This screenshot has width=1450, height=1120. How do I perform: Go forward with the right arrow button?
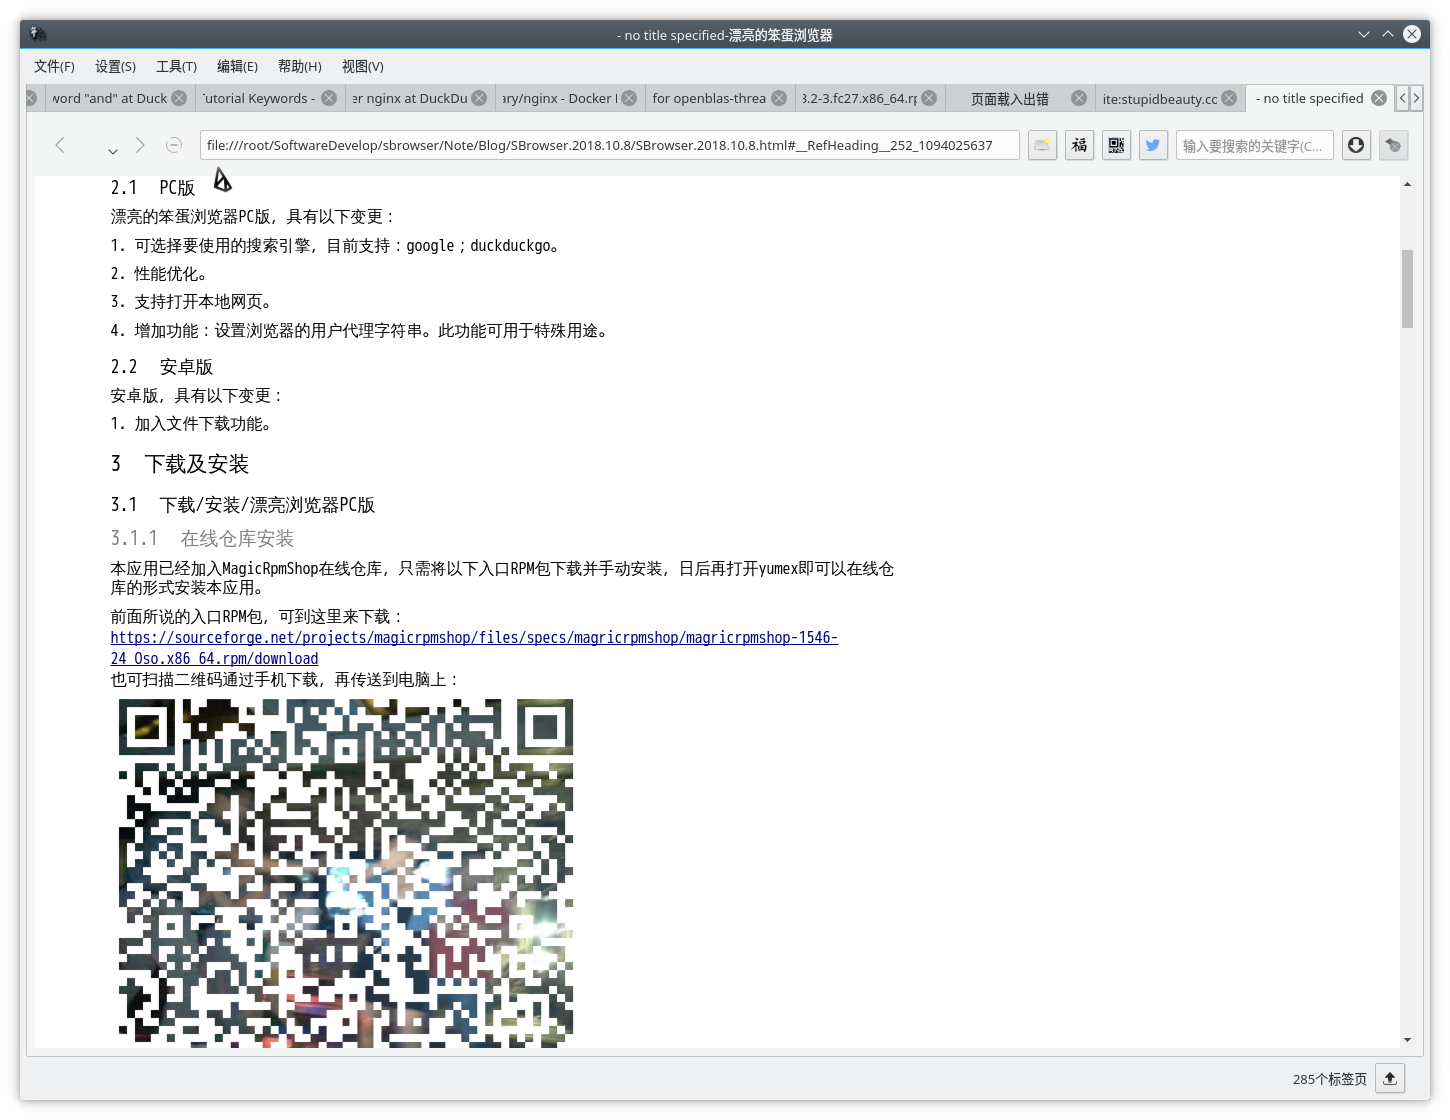(x=140, y=145)
